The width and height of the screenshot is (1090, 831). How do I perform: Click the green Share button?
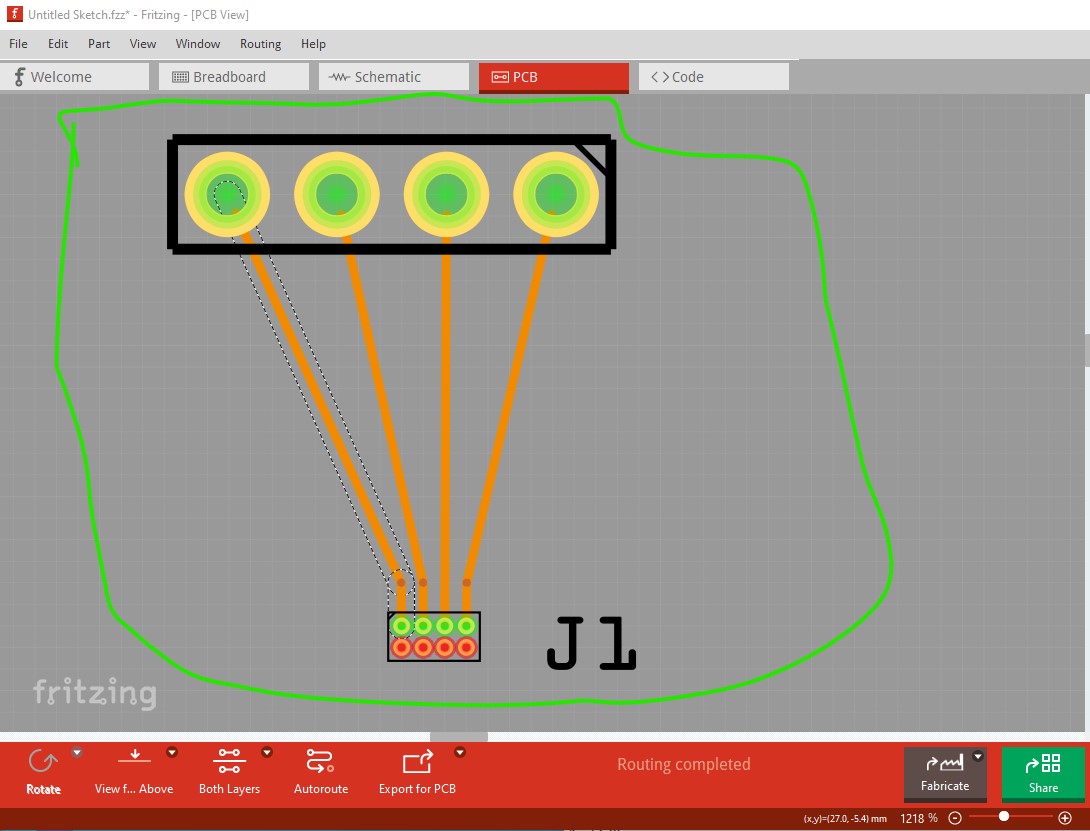click(1042, 773)
